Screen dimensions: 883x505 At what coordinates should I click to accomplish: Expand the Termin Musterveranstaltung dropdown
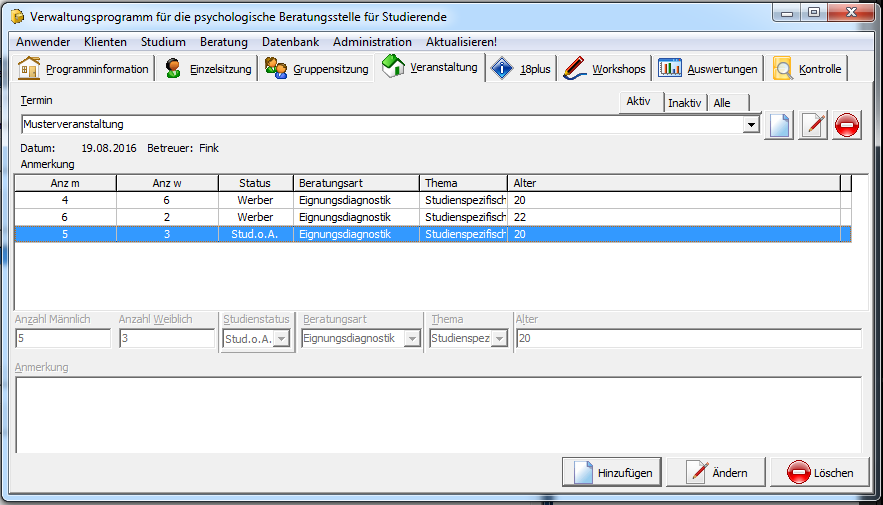pos(751,125)
